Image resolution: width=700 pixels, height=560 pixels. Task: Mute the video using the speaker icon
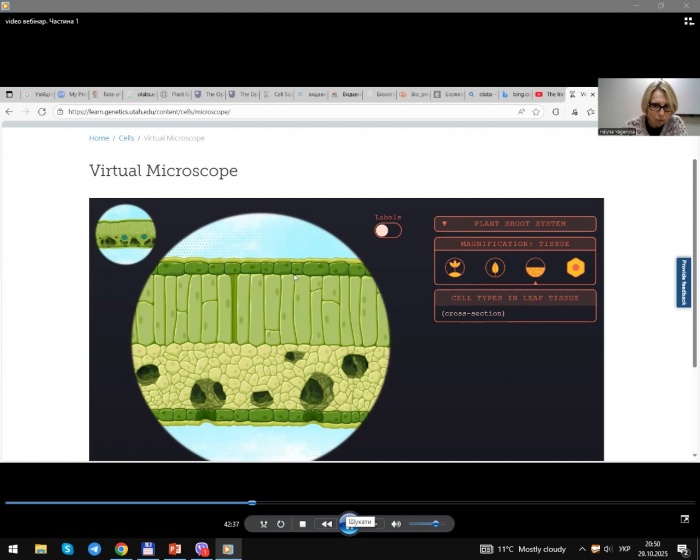(396, 524)
